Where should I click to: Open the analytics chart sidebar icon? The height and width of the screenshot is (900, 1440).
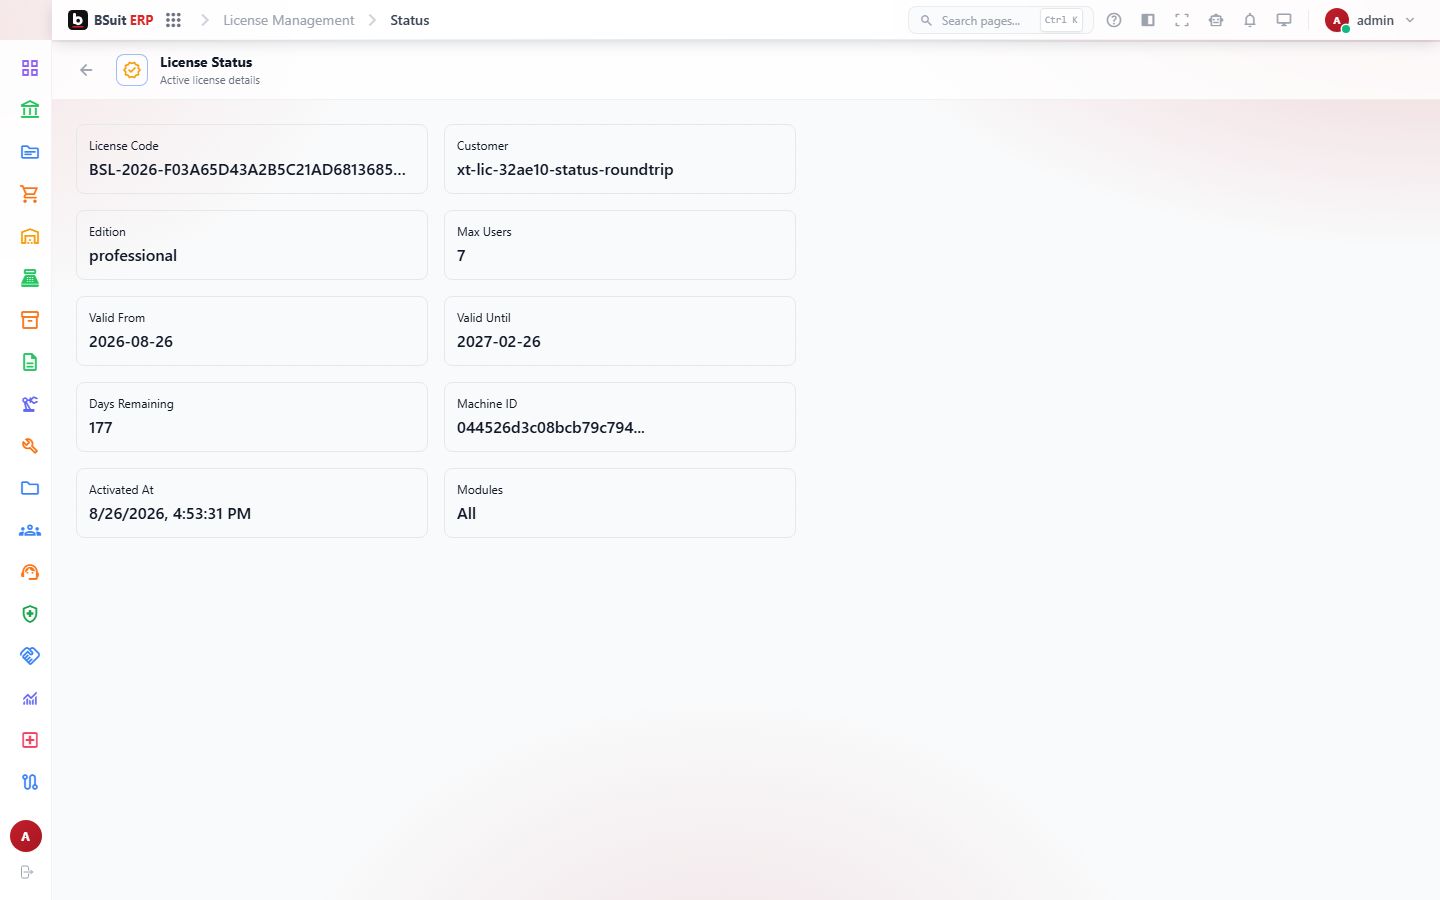pyautogui.click(x=30, y=698)
